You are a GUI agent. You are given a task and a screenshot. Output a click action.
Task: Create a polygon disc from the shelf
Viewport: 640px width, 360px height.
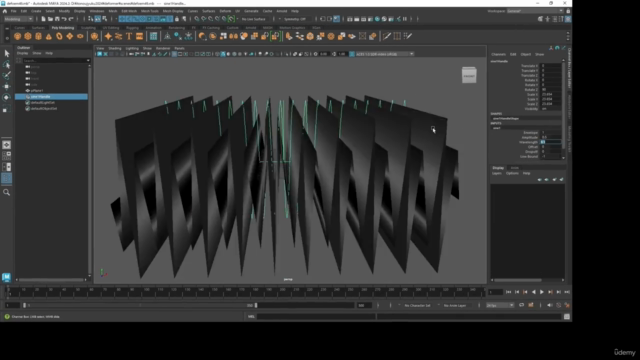[x=80, y=36]
